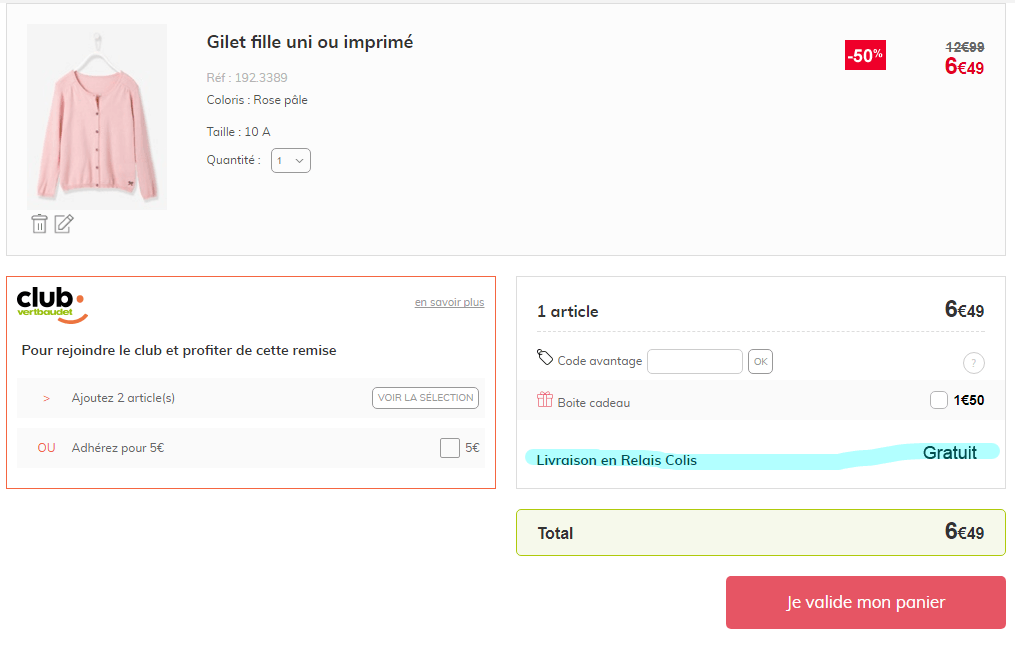Focus the Code avantage input field
Viewport: 1015px width, 647px height.
(x=695, y=361)
